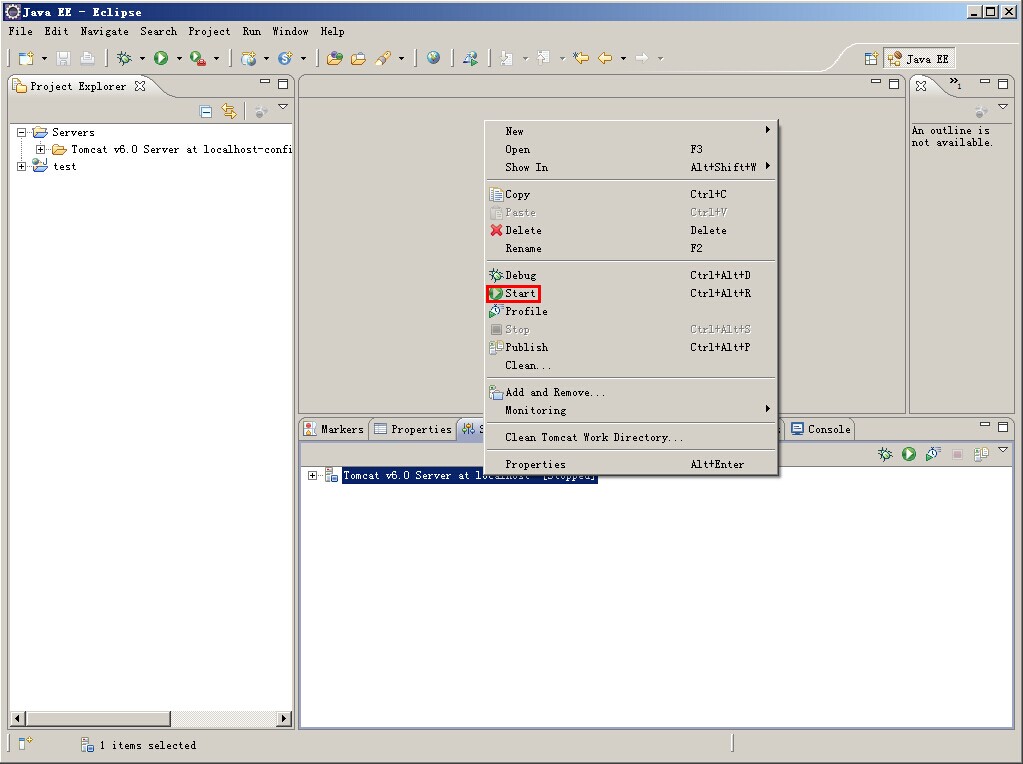This screenshot has height=764, width=1023.
Task: Open the File menu
Action: [20, 31]
